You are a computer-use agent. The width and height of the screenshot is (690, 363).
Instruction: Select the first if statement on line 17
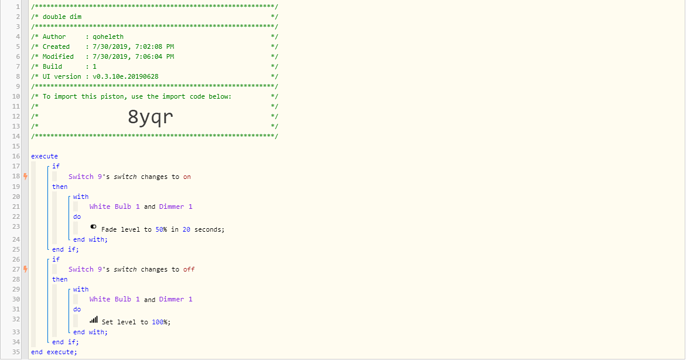click(x=56, y=166)
